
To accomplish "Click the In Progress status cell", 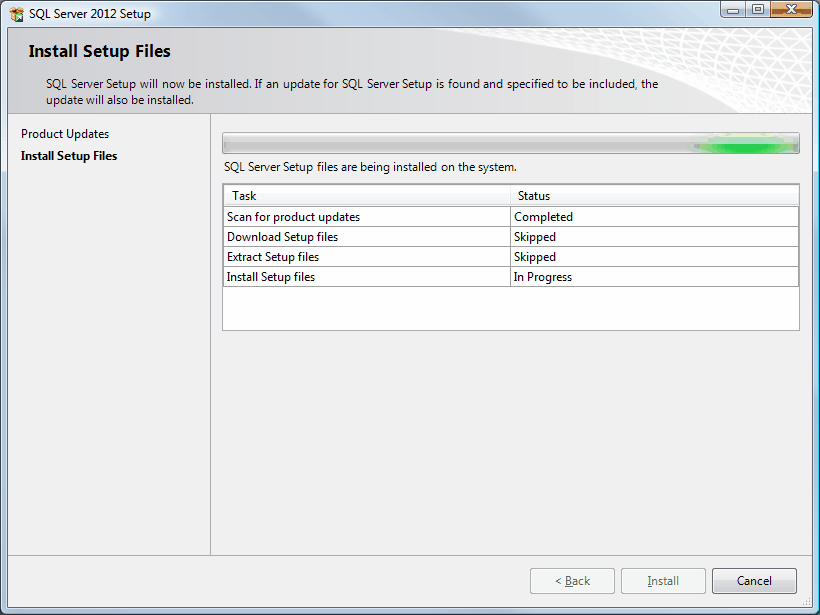I will (655, 277).
